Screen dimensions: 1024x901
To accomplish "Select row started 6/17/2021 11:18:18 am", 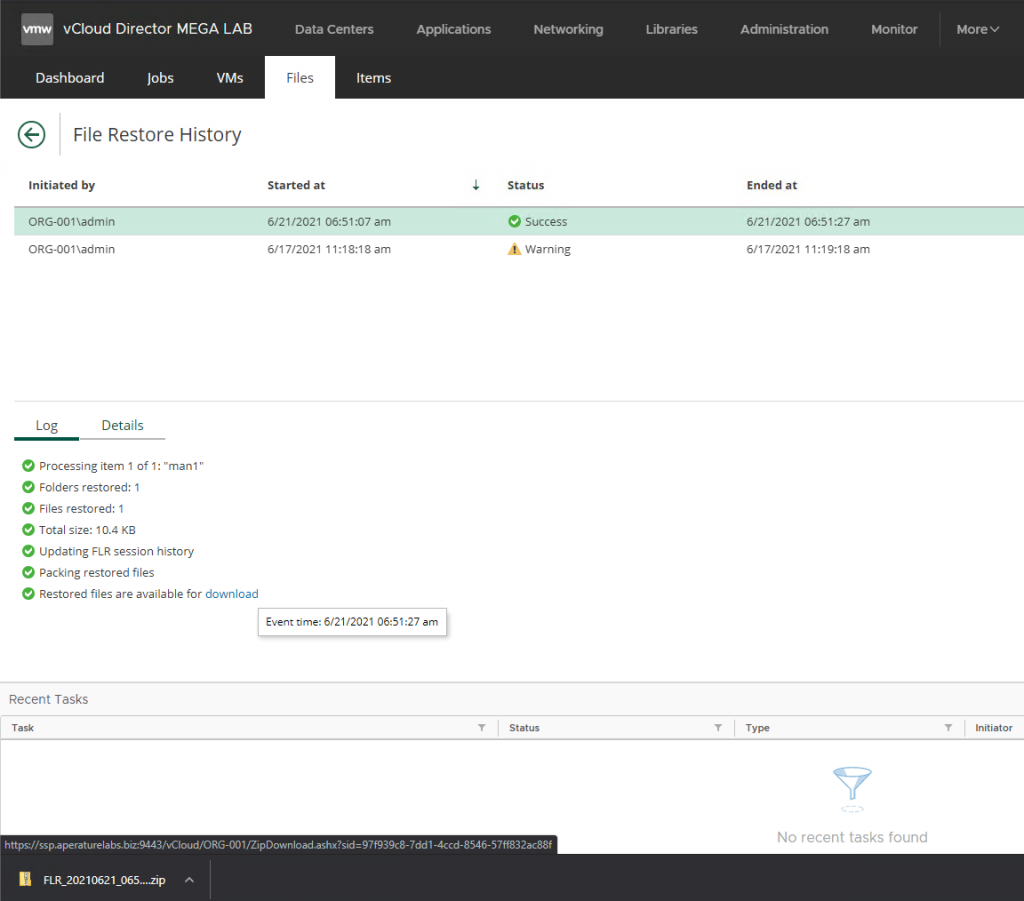I will pyautogui.click(x=519, y=249).
